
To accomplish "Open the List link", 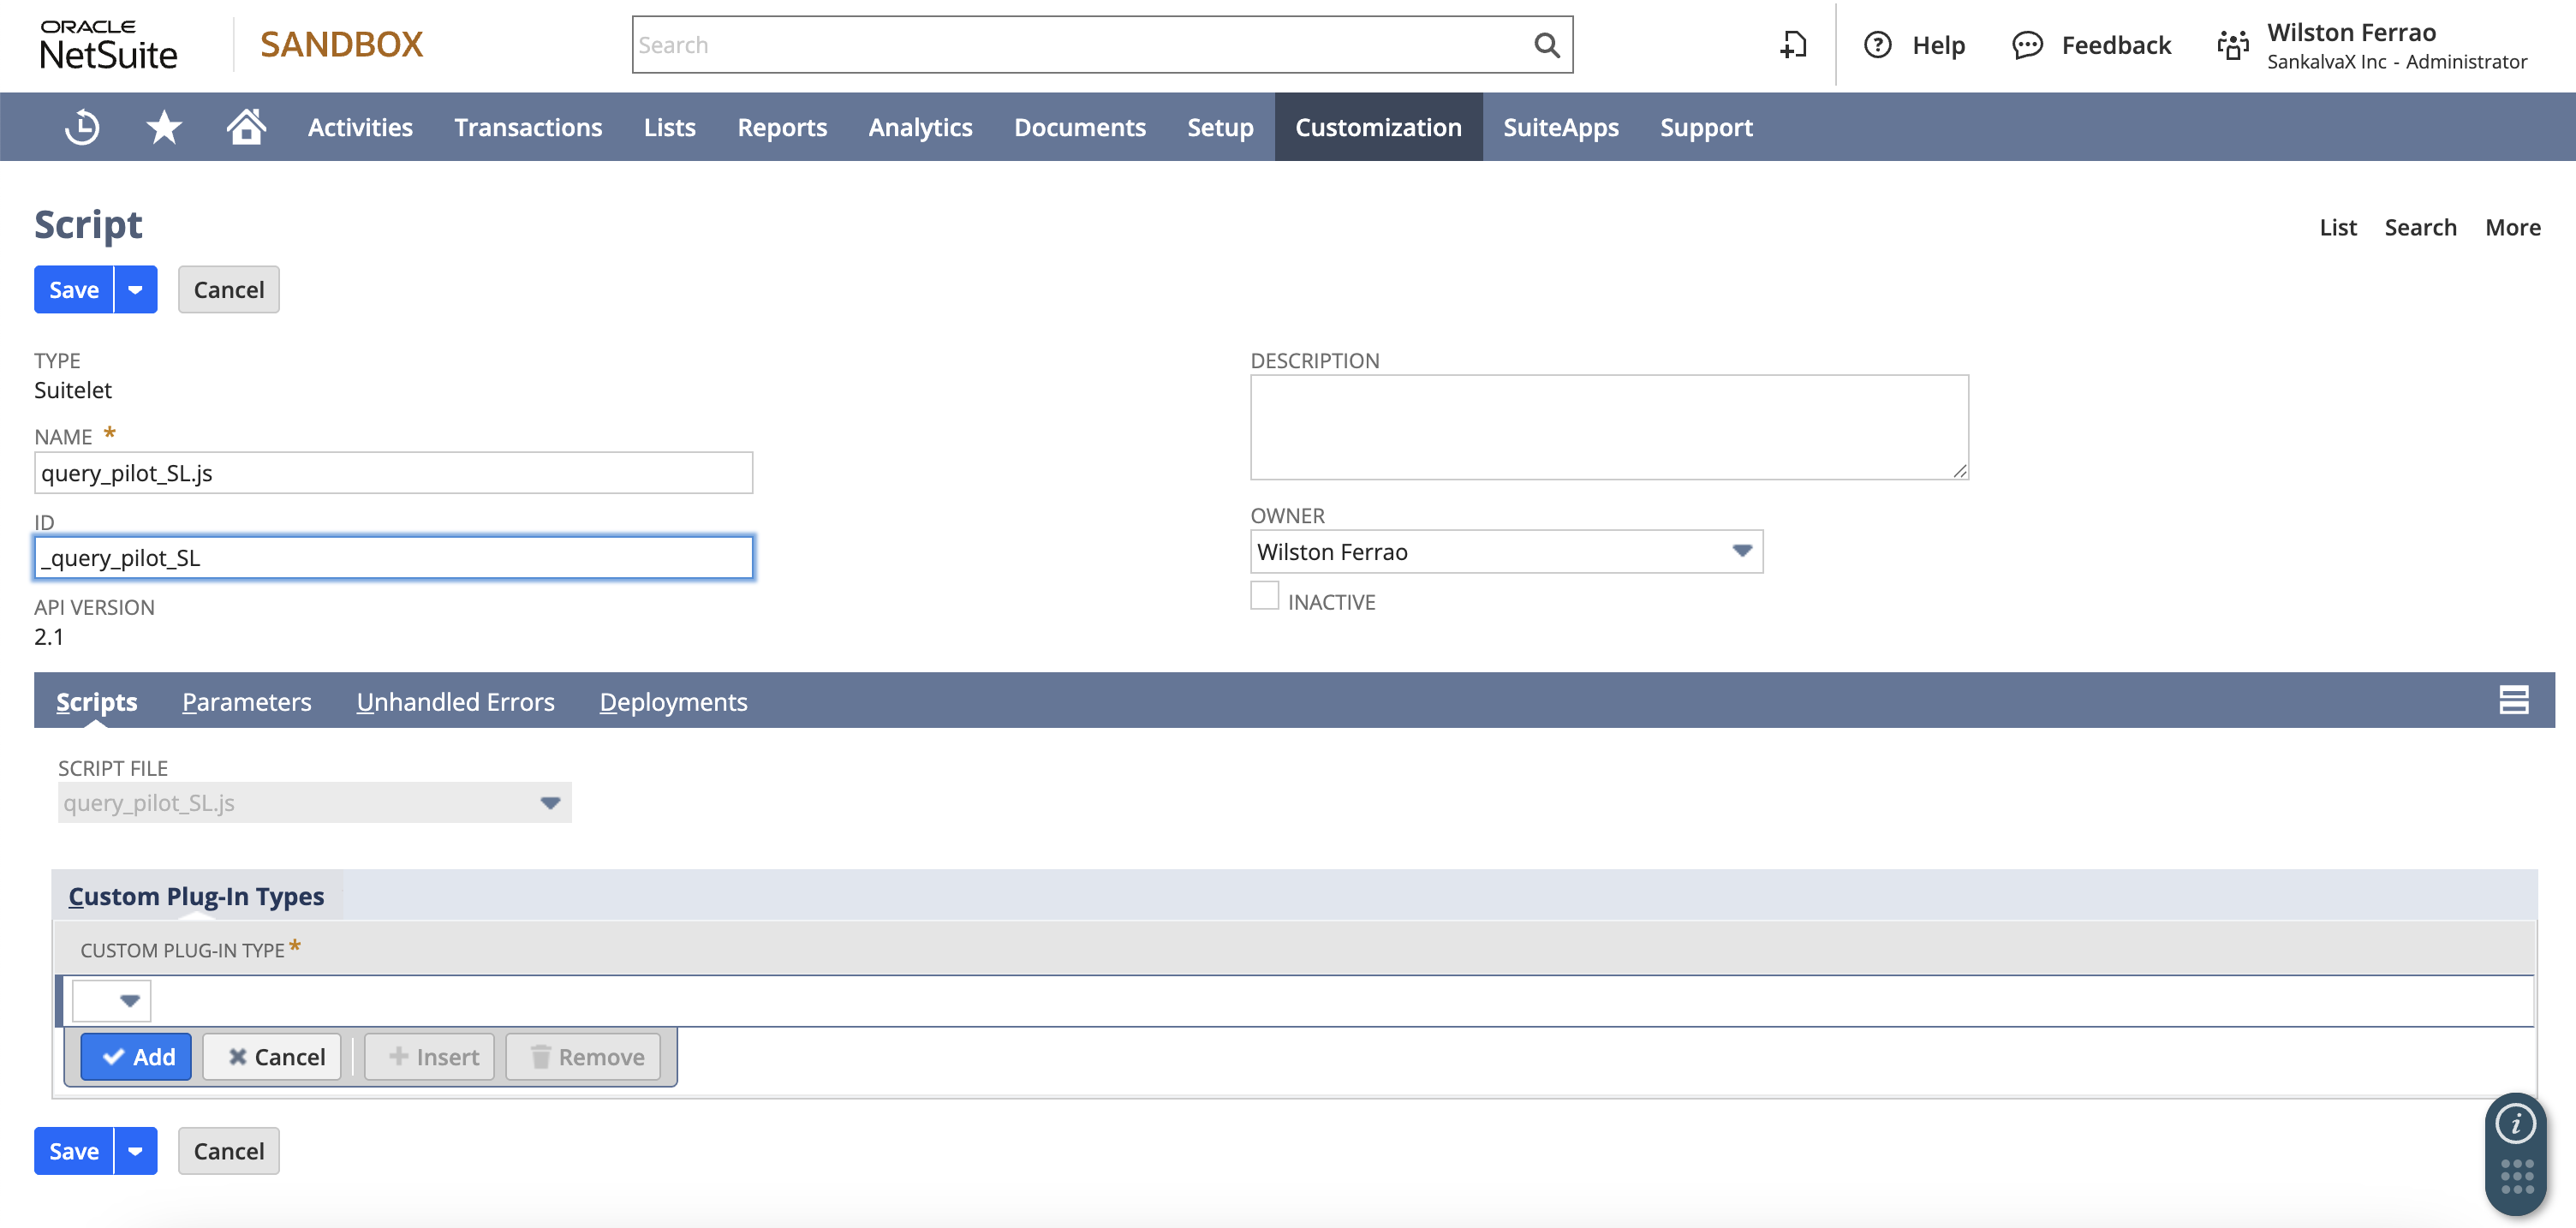I will [2338, 227].
